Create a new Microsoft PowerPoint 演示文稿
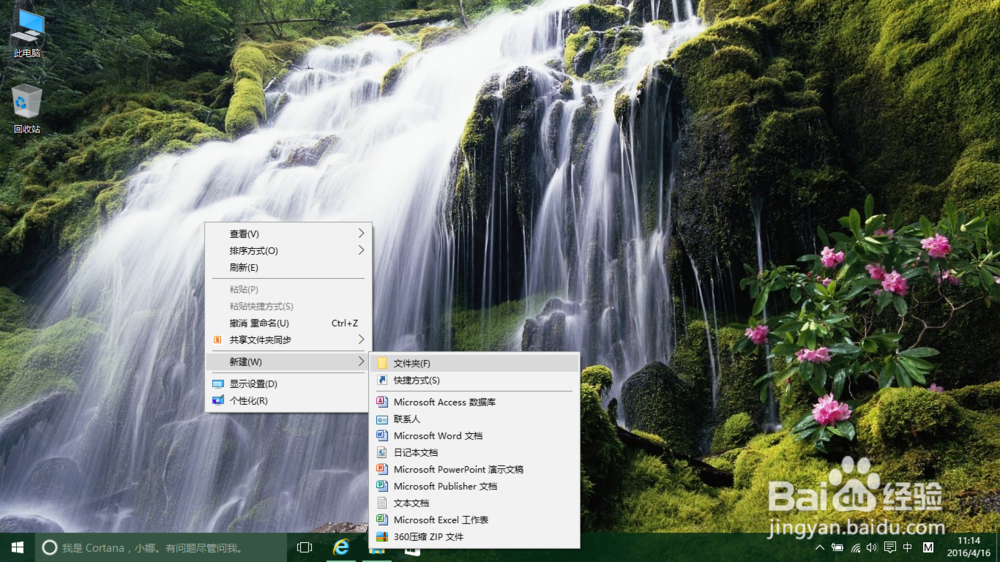The height and width of the screenshot is (562, 1000). [x=474, y=470]
